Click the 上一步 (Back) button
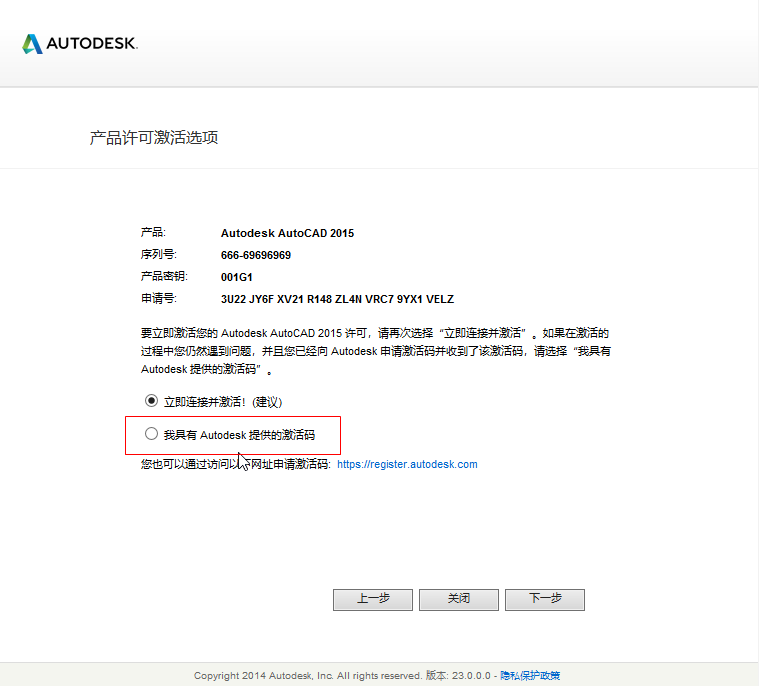Viewport: 759px width, 686px height. [x=373, y=600]
